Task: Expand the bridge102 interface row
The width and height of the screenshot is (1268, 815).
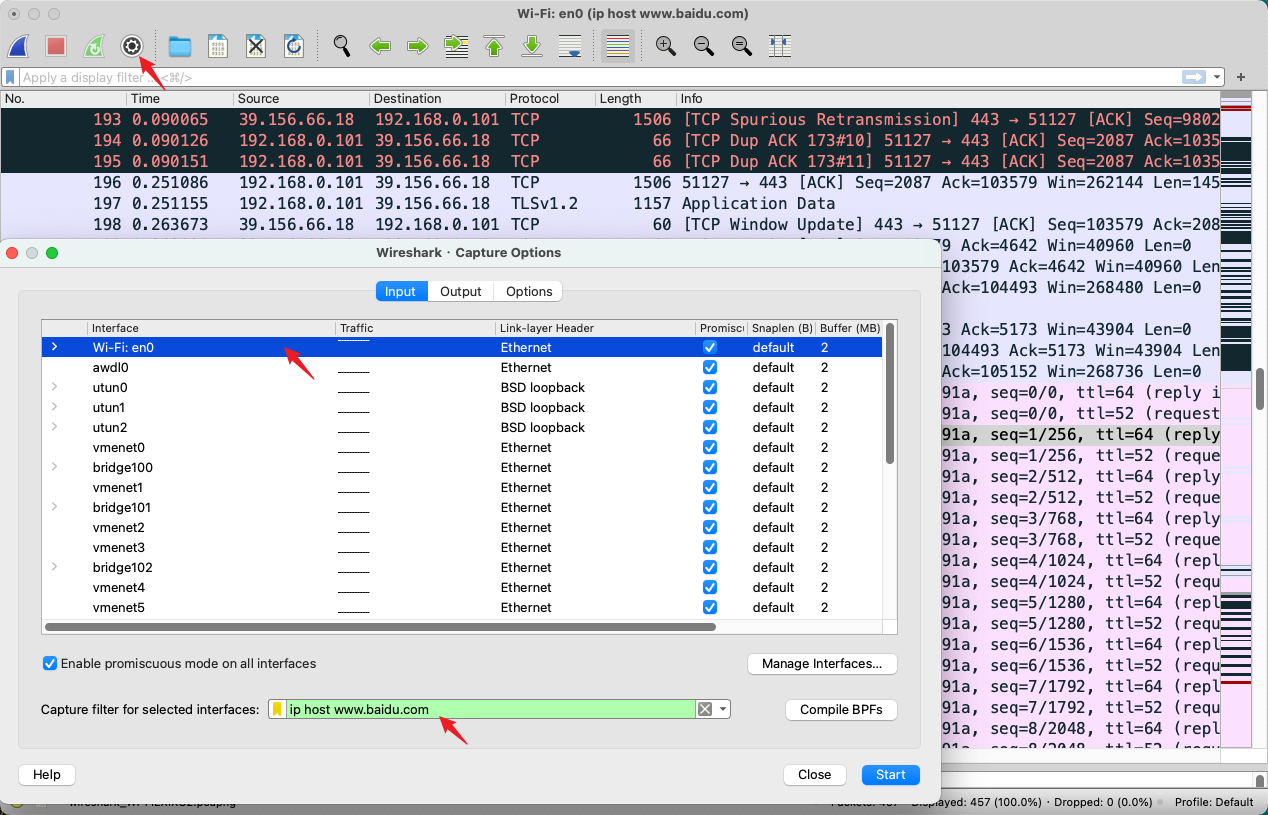Action: coord(54,567)
